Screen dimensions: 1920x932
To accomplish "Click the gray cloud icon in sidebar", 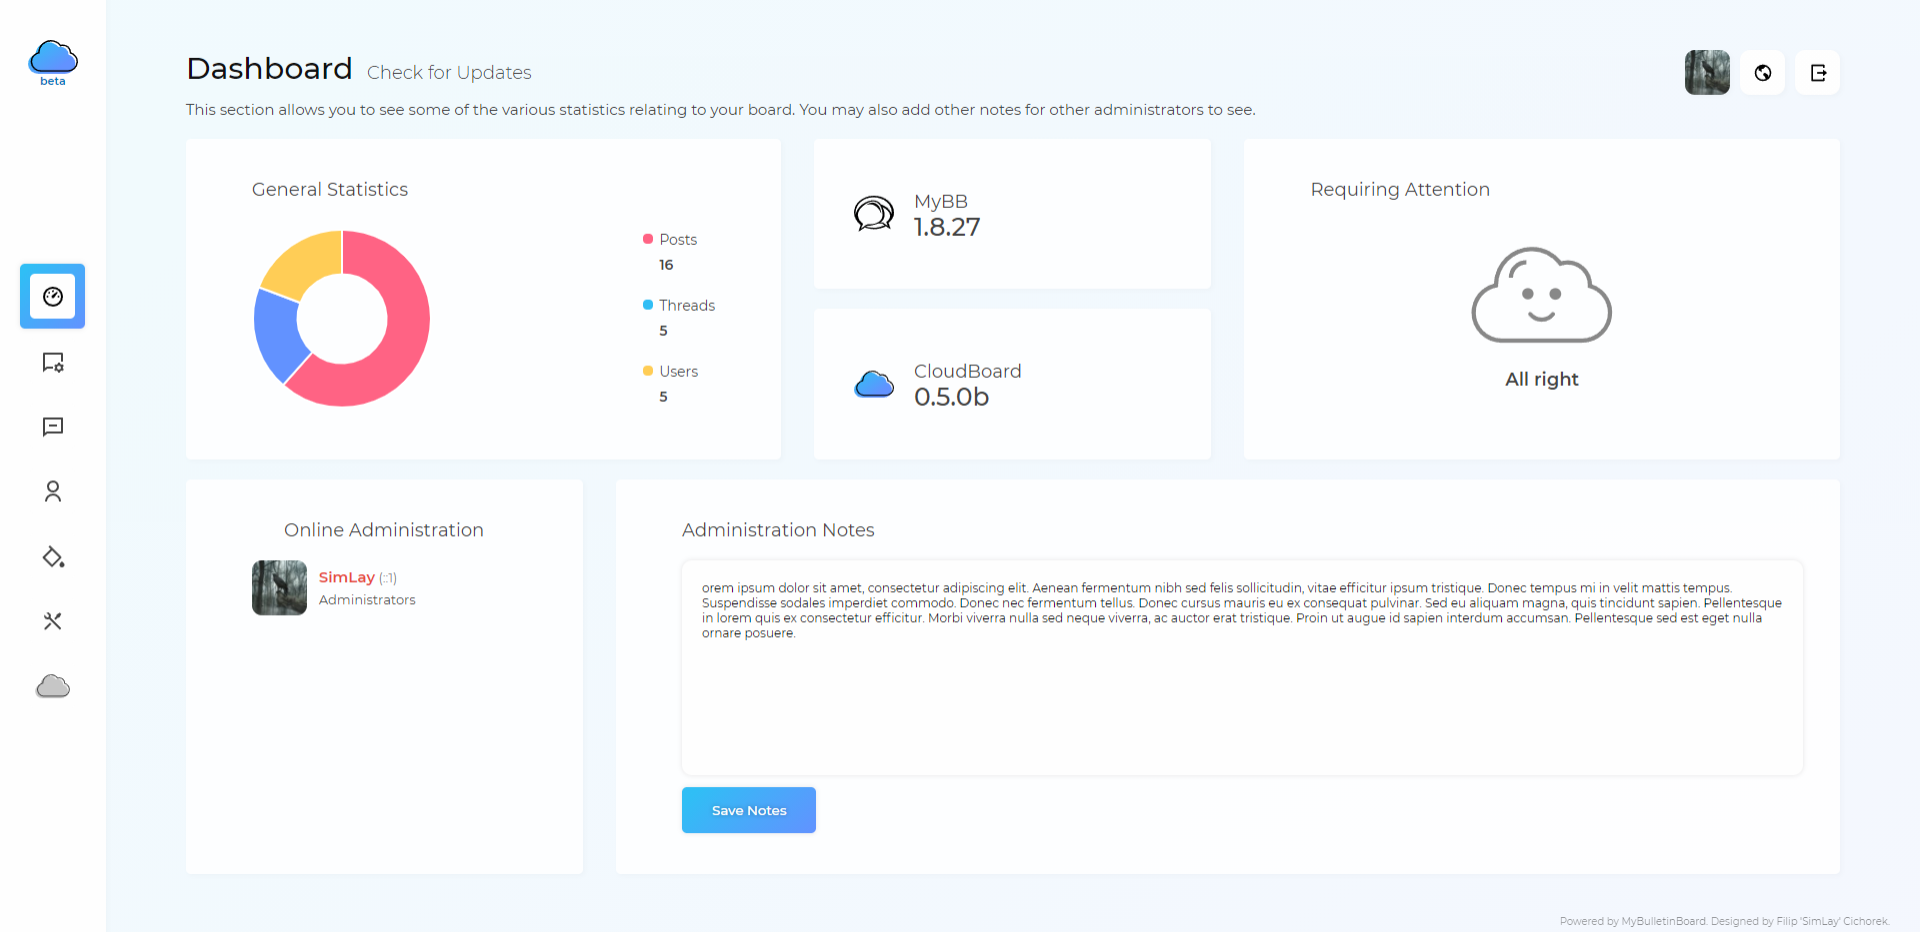I will [x=53, y=686].
